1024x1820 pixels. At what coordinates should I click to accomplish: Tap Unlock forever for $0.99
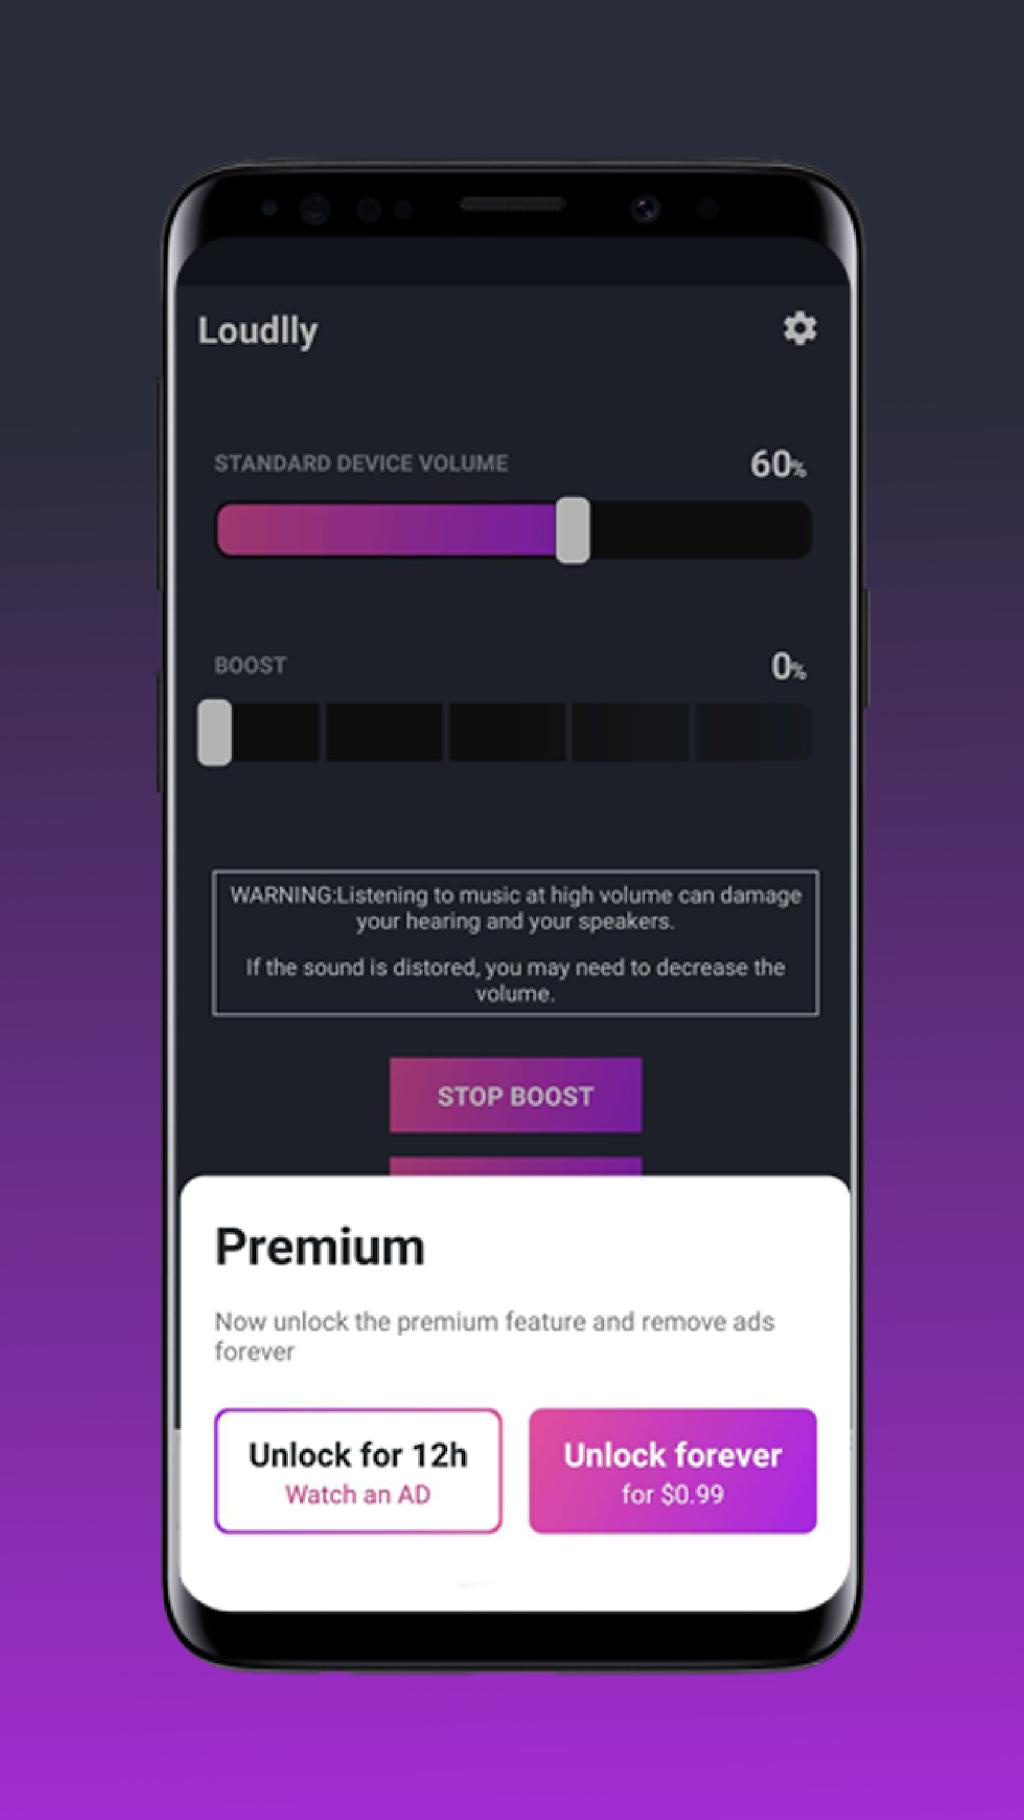(673, 1471)
